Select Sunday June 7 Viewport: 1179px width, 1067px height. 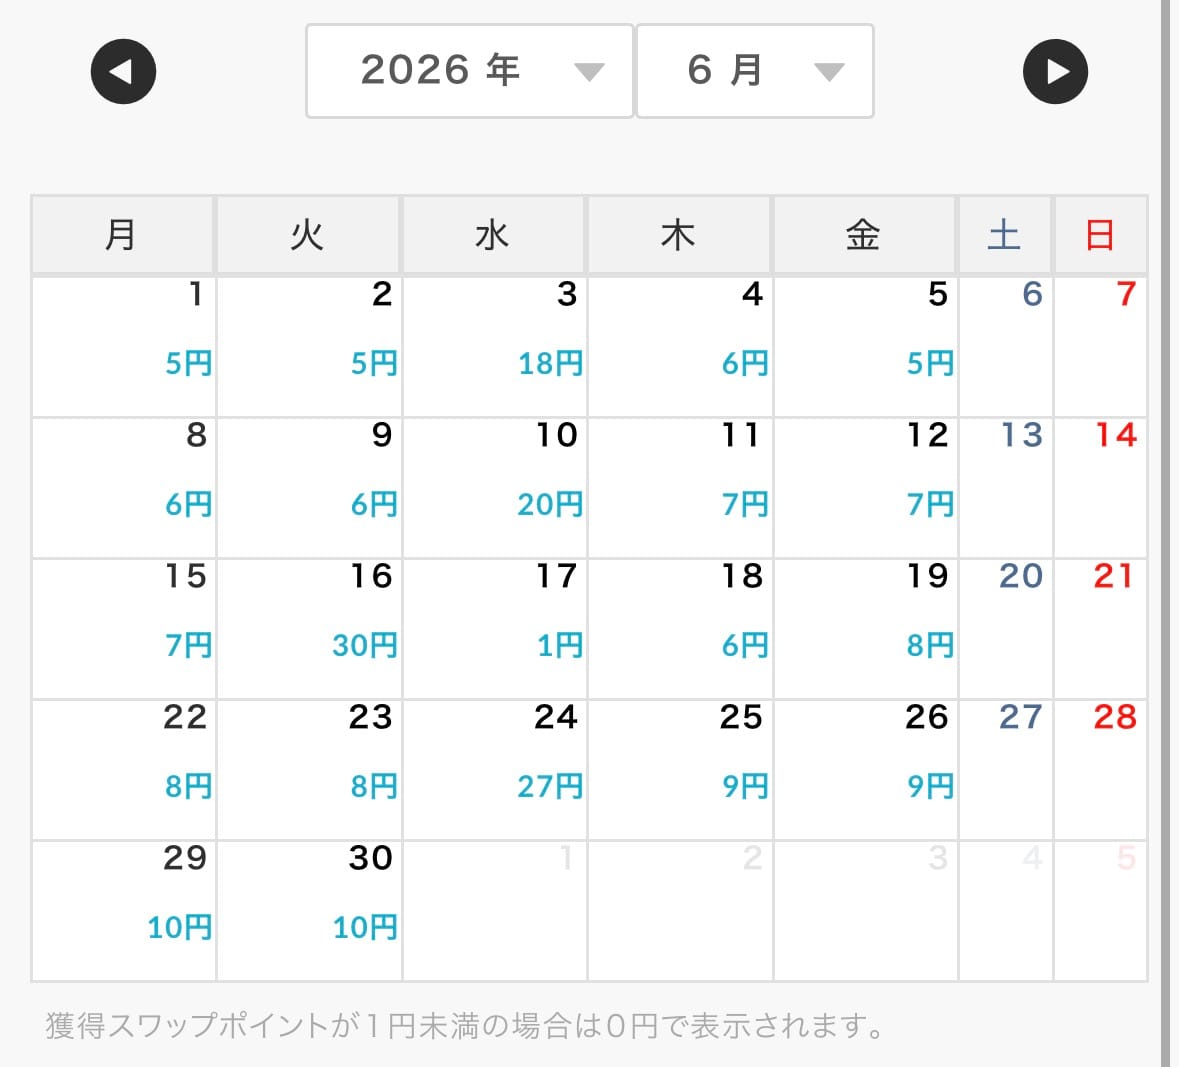click(x=1100, y=347)
